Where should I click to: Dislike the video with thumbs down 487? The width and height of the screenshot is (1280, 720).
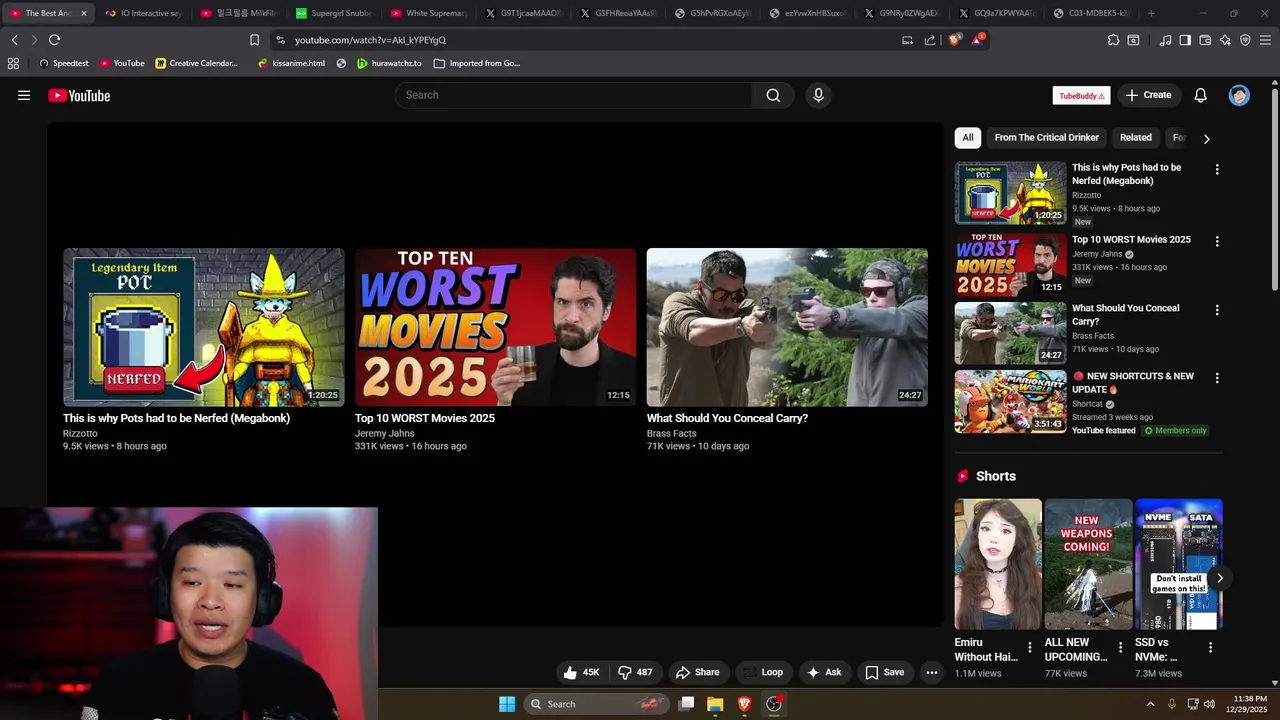635,672
